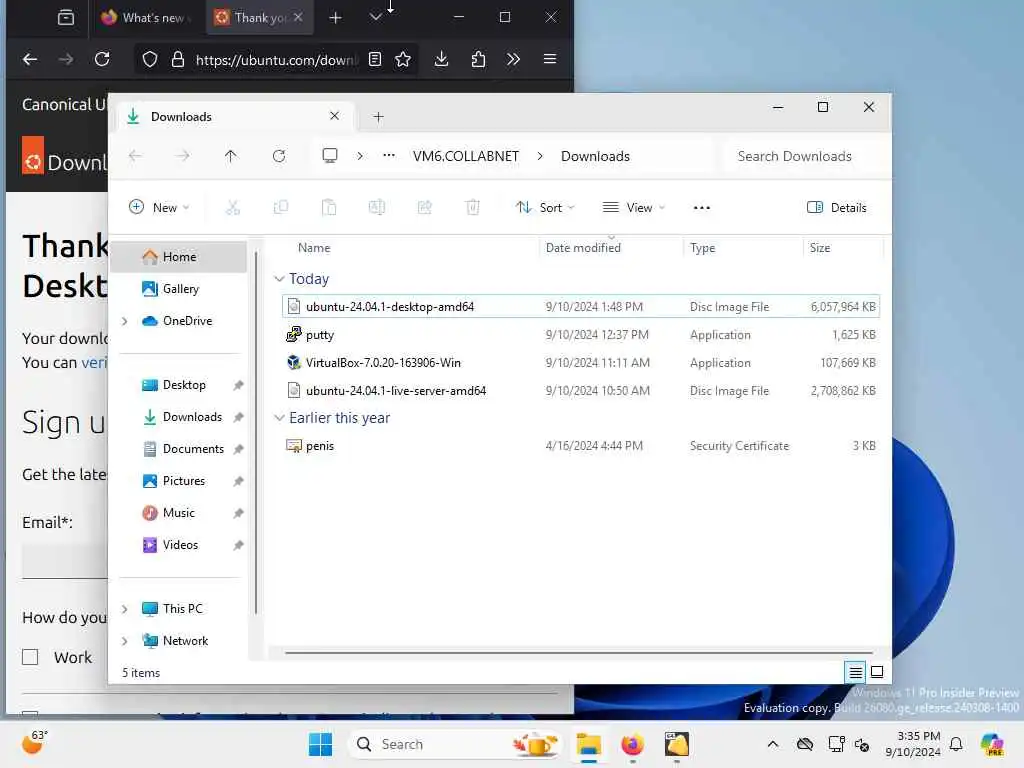The image size is (1024, 768).
Task: Select Gallery in Explorer sidebar
Action: coord(179,289)
